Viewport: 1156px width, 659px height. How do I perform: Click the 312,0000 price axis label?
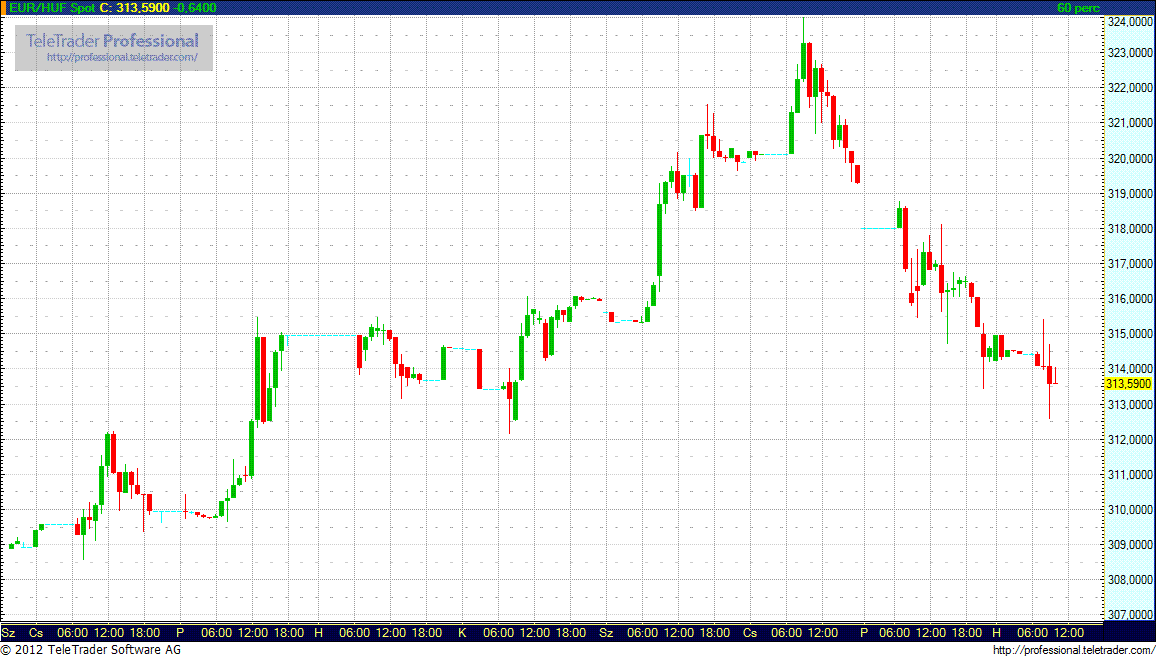1129,440
